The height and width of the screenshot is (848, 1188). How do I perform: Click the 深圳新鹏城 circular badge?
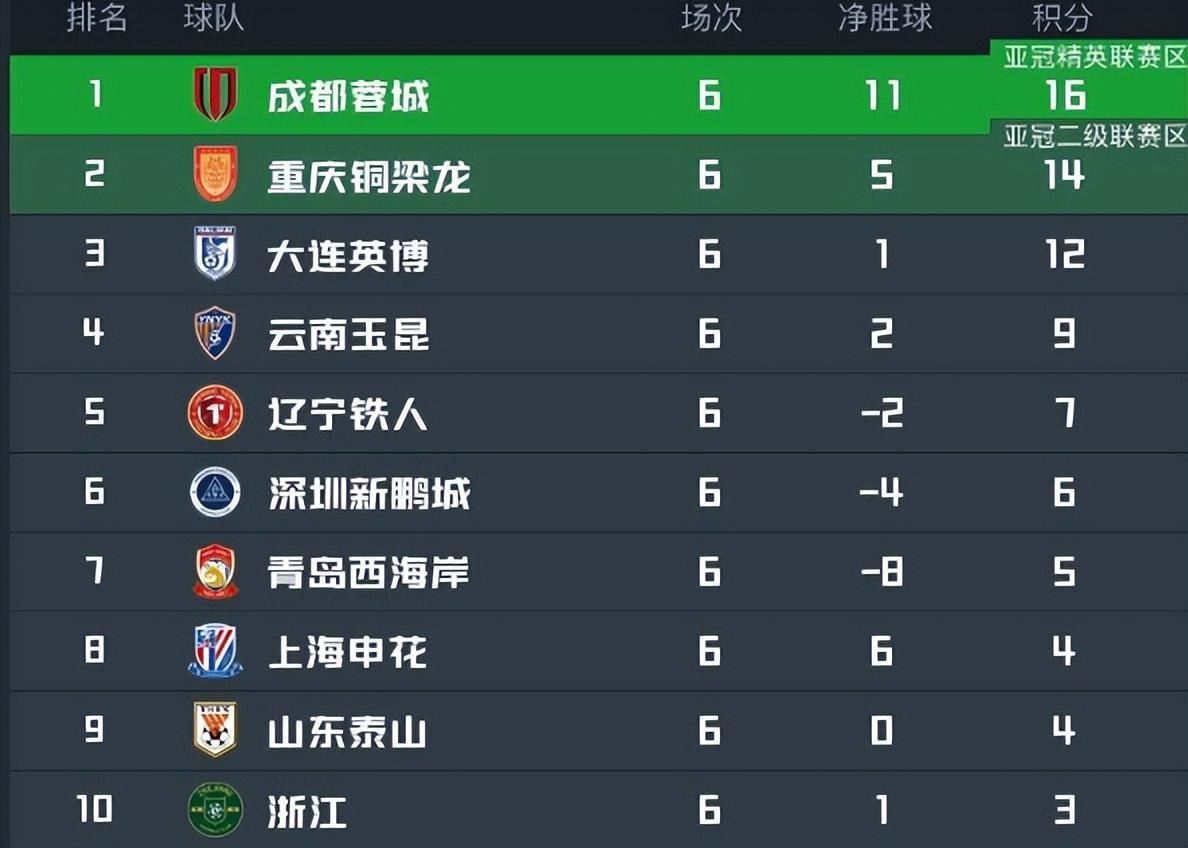click(x=215, y=492)
